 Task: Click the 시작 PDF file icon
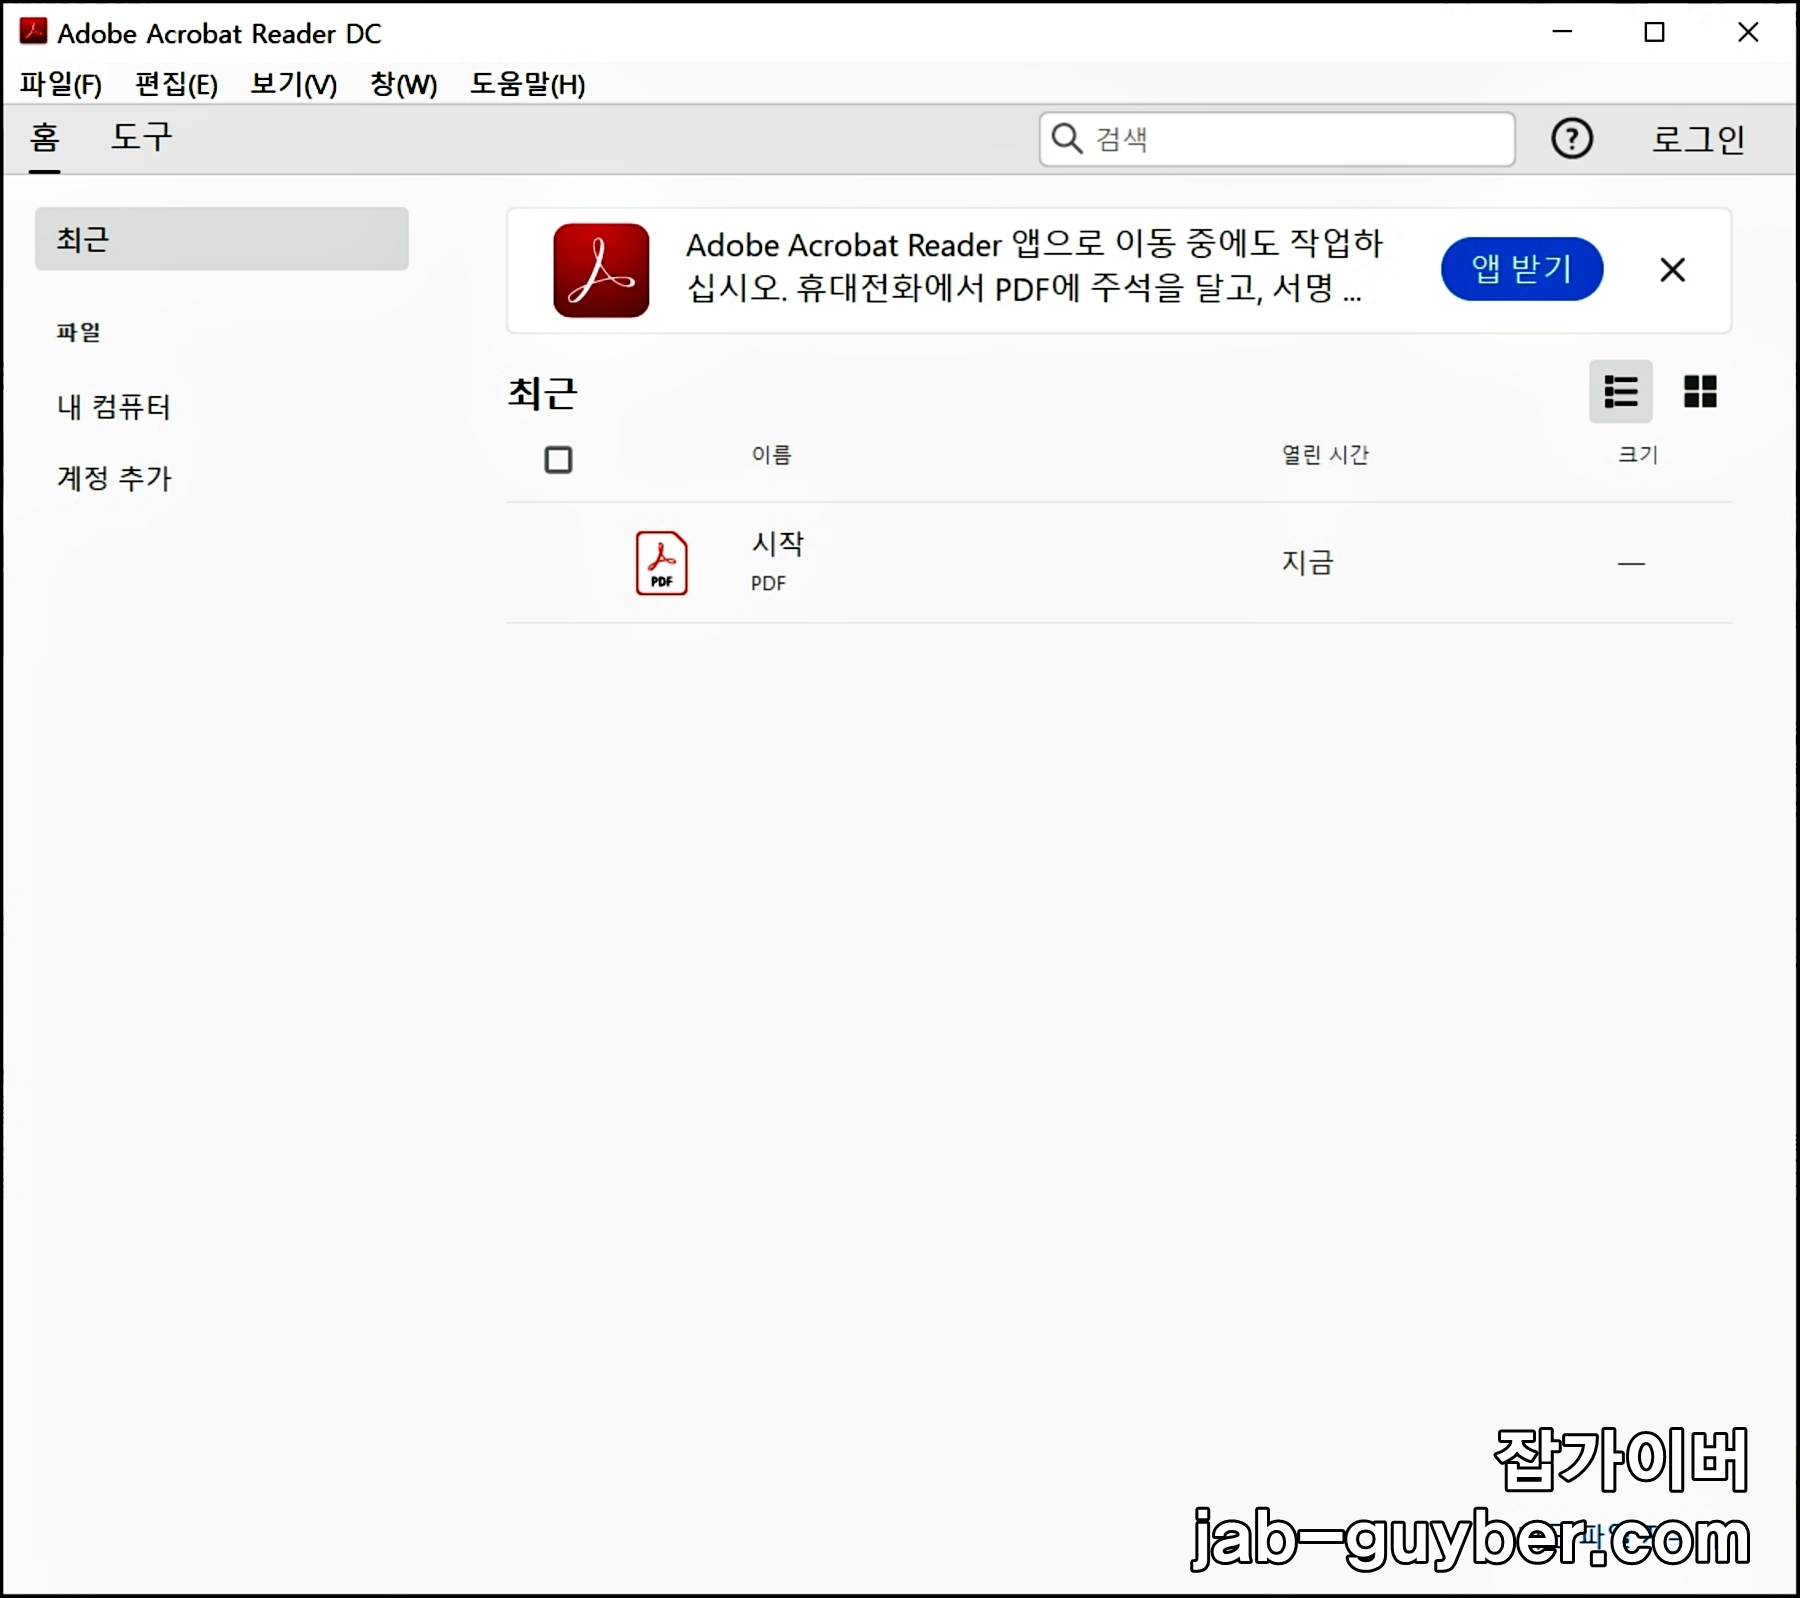(x=662, y=563)
